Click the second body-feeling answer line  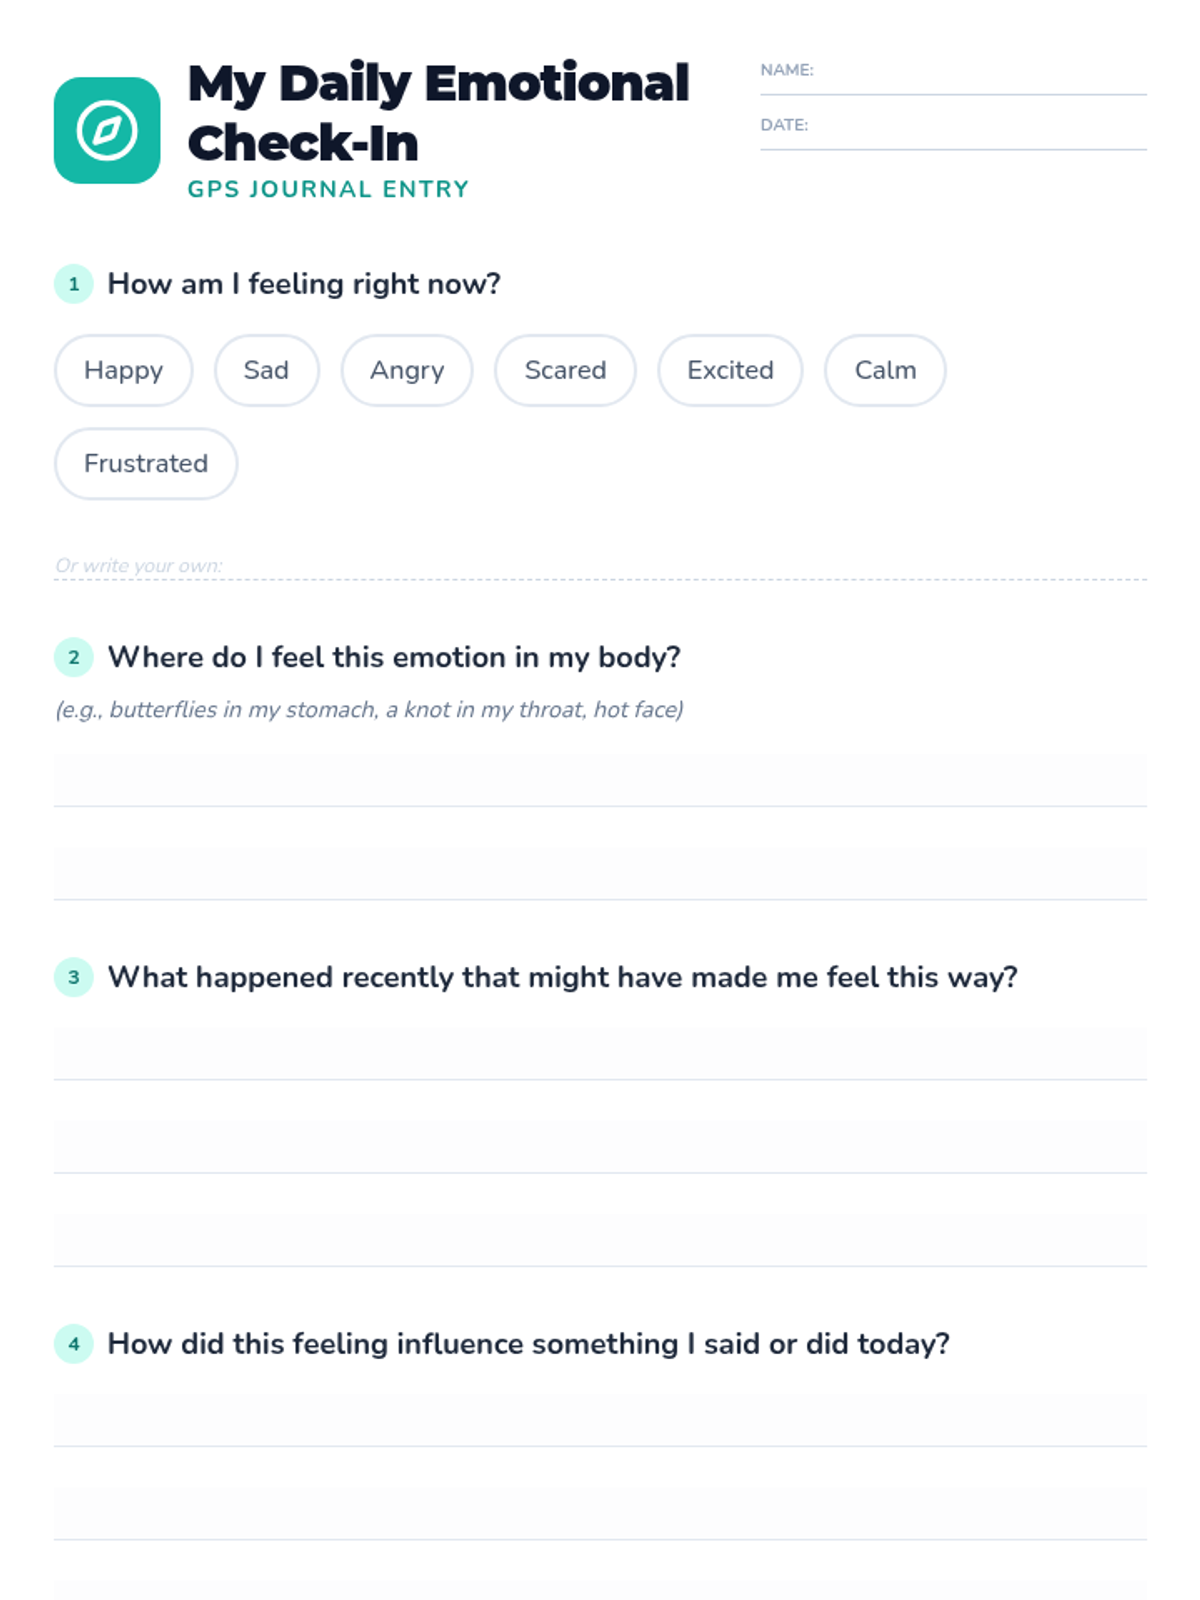(600, 874)
